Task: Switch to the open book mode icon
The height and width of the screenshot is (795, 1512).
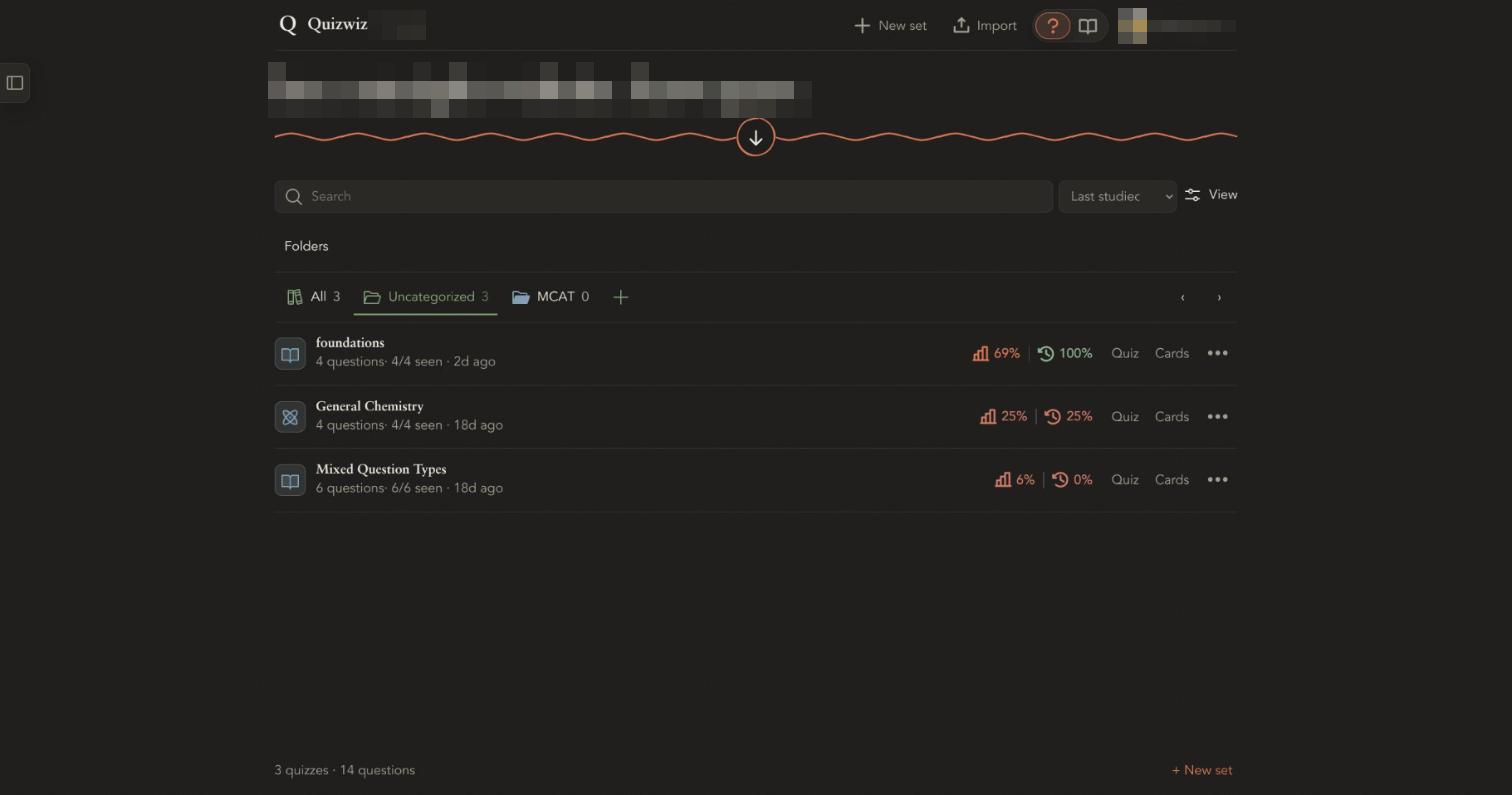Action: coord(1088,26)
